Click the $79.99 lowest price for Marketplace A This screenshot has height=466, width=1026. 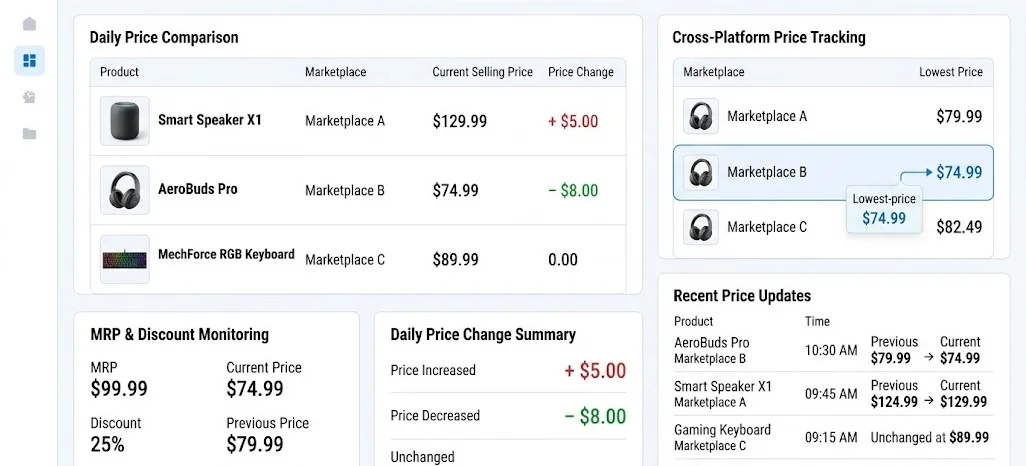tap(959, 116)
